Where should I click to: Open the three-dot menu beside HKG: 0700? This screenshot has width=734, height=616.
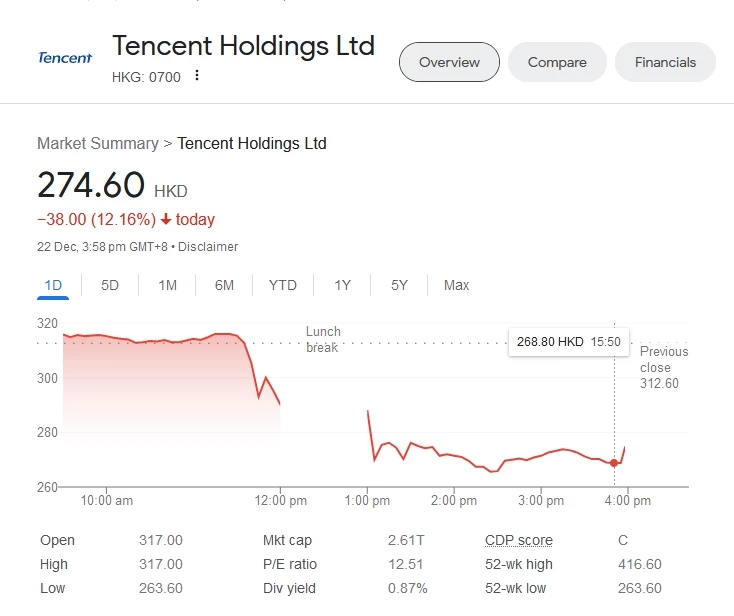[197, 75]
